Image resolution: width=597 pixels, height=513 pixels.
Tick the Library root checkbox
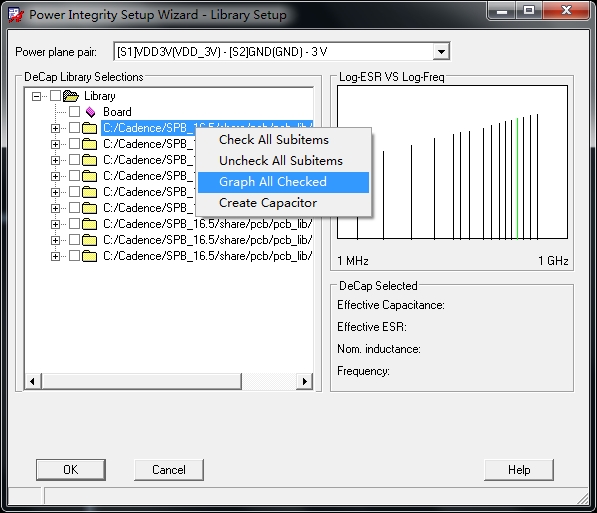(56, 96)
